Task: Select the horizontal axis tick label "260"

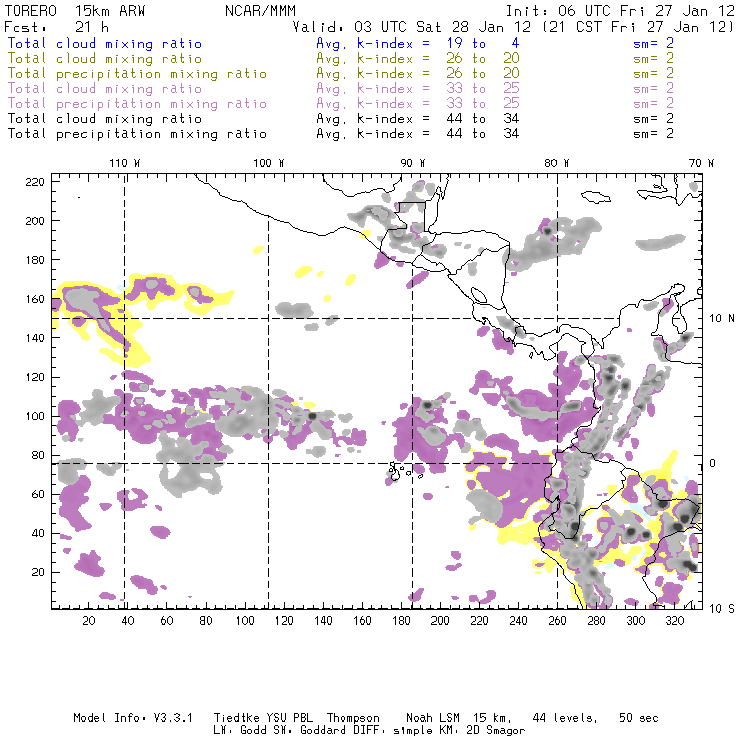Action: [x=557, y=621]
